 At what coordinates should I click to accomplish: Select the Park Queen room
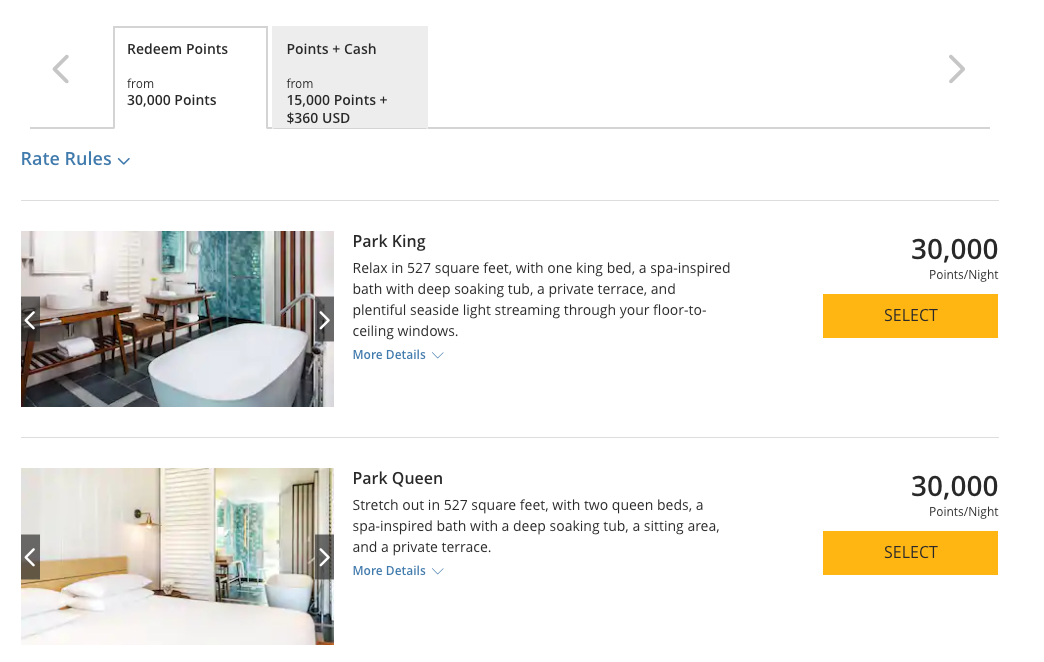(910, 553)
